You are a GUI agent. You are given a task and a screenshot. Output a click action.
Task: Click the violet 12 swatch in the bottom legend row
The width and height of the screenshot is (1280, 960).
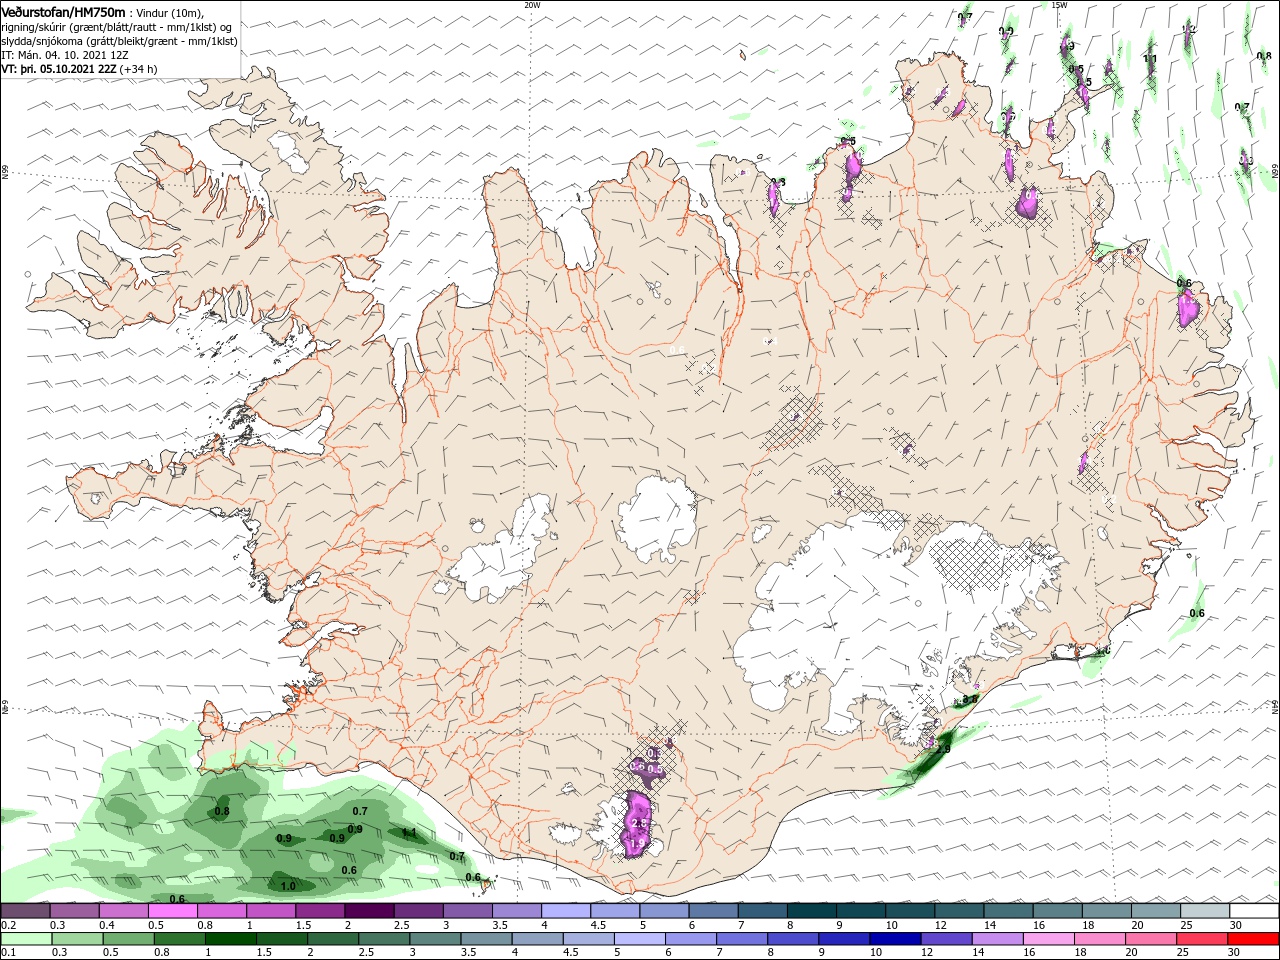[x=946, y=939]
